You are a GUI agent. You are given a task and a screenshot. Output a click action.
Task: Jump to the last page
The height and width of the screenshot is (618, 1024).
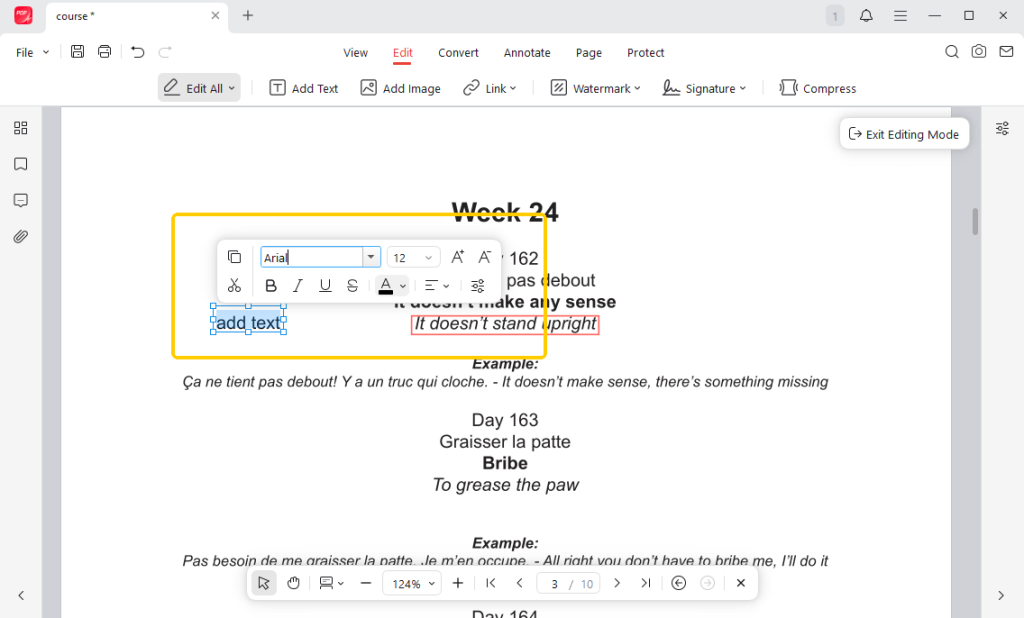645,583
